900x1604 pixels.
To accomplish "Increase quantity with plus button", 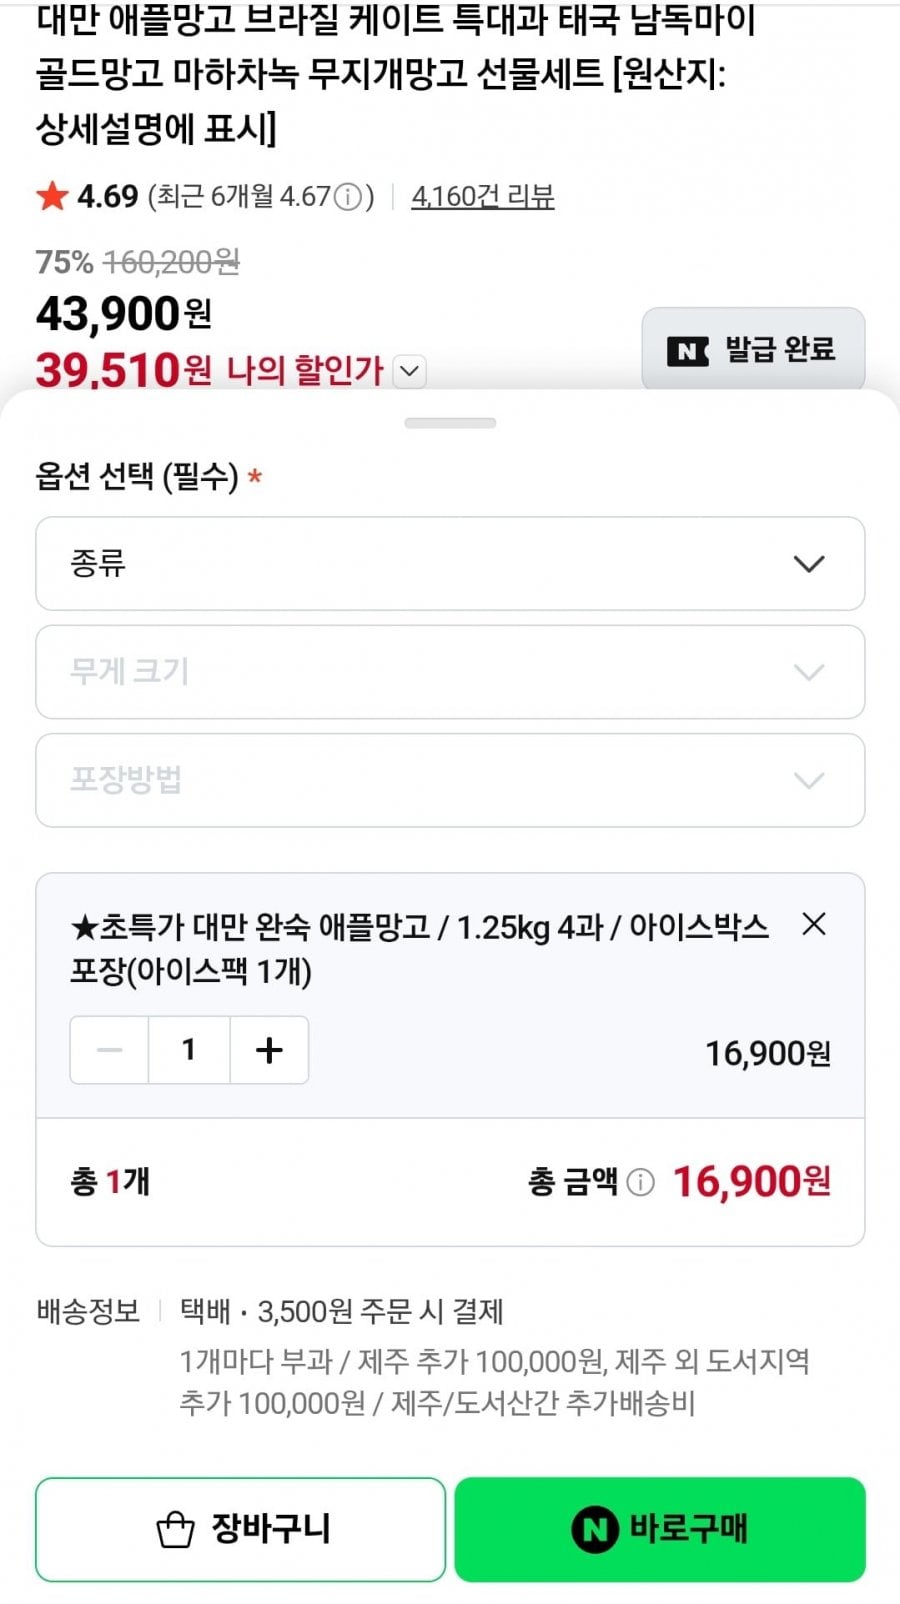I will 269,1050.
